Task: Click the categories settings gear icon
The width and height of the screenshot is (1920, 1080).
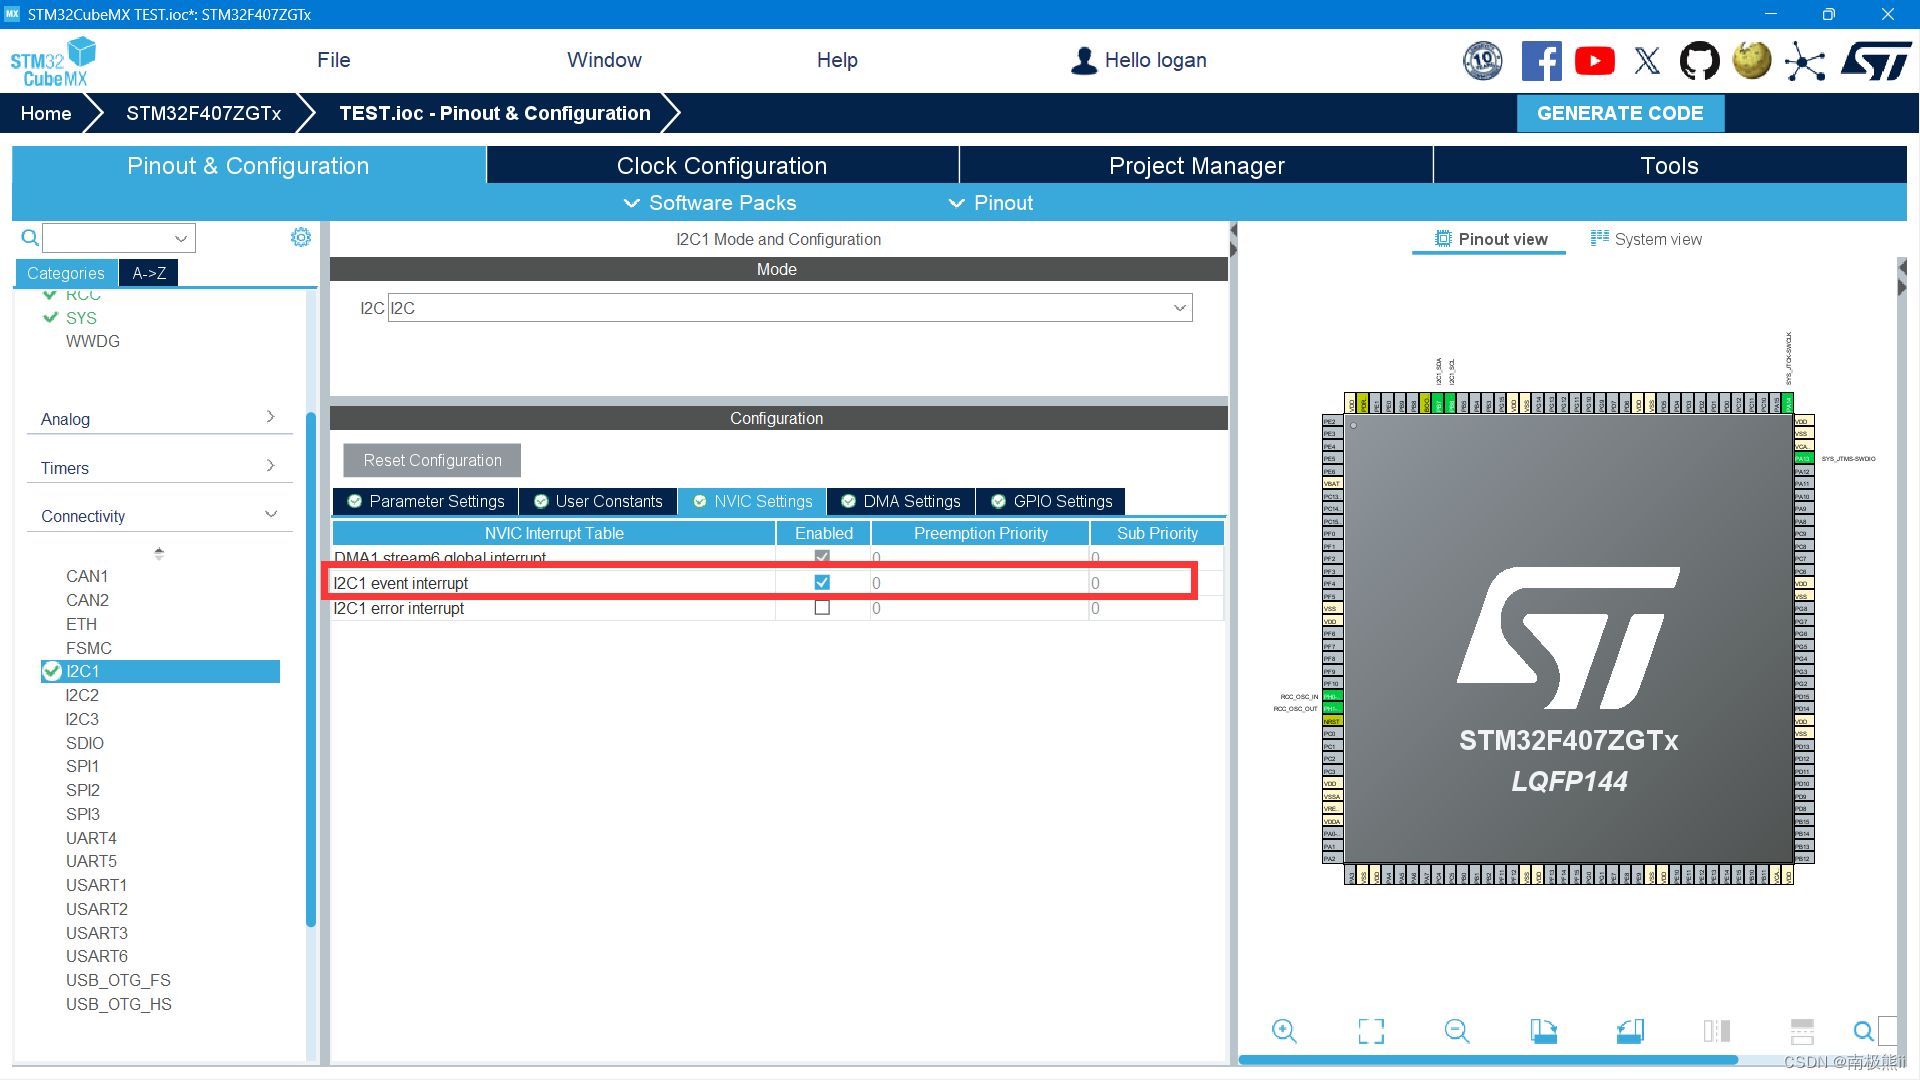Action: (x=300, y=237)
